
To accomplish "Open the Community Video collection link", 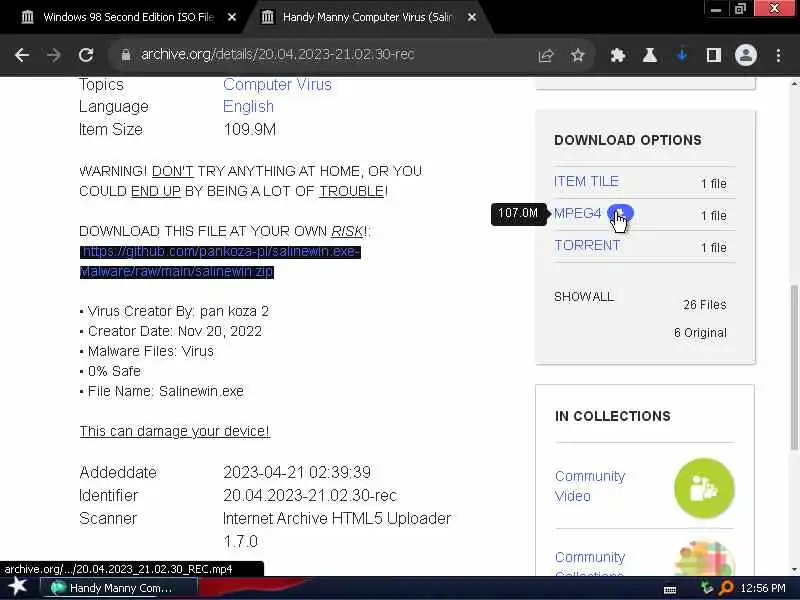I will click(590, 486).
